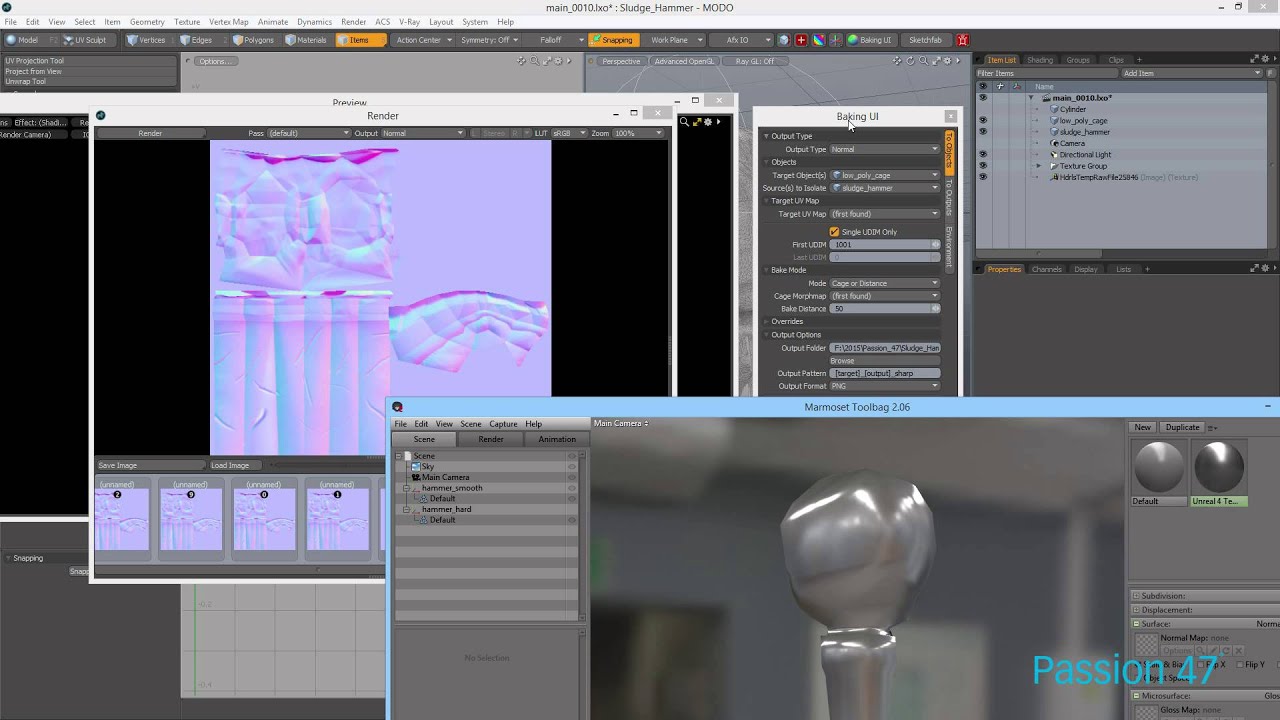
Task: Toggle visibility of Sky in Toolbag scene
Action: tap(572, 467)
